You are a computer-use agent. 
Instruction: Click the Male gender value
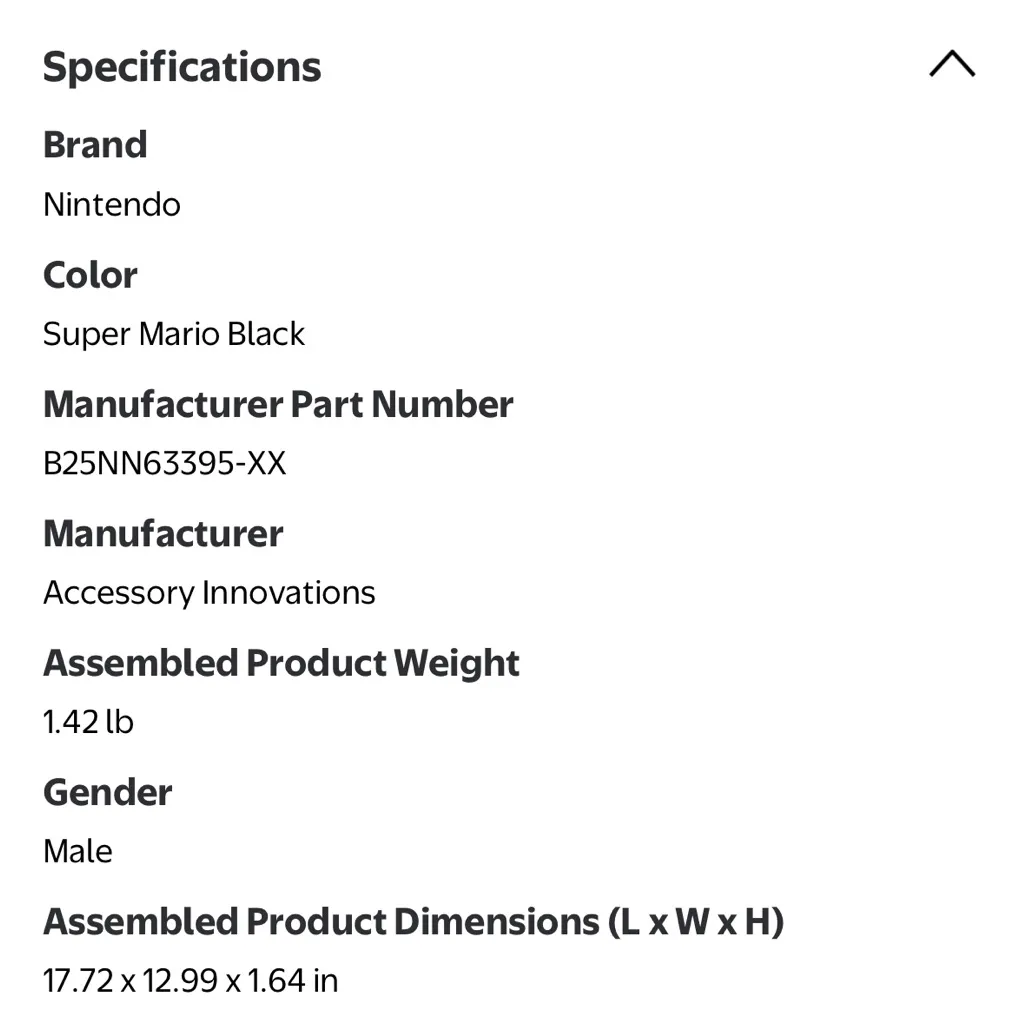click(78, 851)
